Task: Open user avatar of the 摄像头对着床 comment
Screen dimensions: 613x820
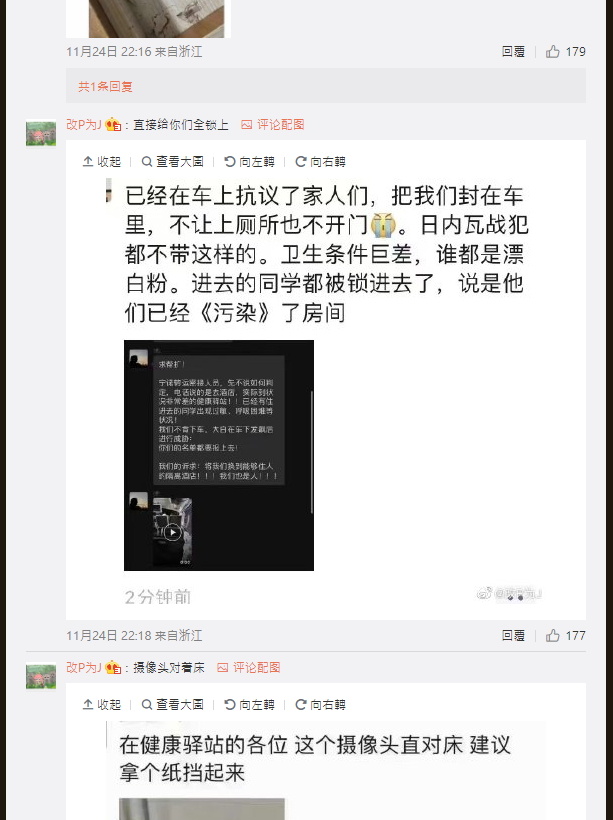Action: pos(41,676)
